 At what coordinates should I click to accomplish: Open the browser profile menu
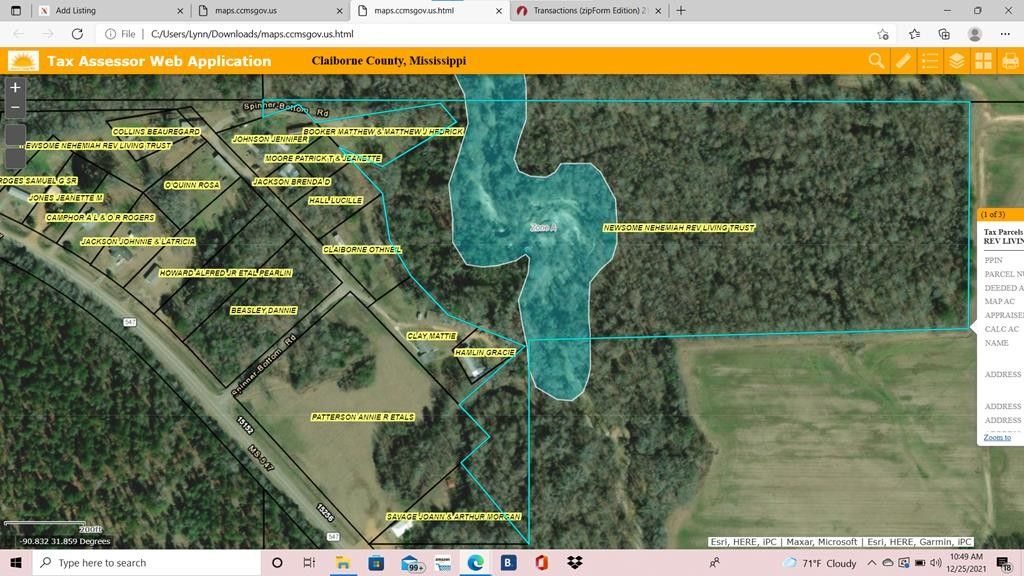click(x=974, y=33)
